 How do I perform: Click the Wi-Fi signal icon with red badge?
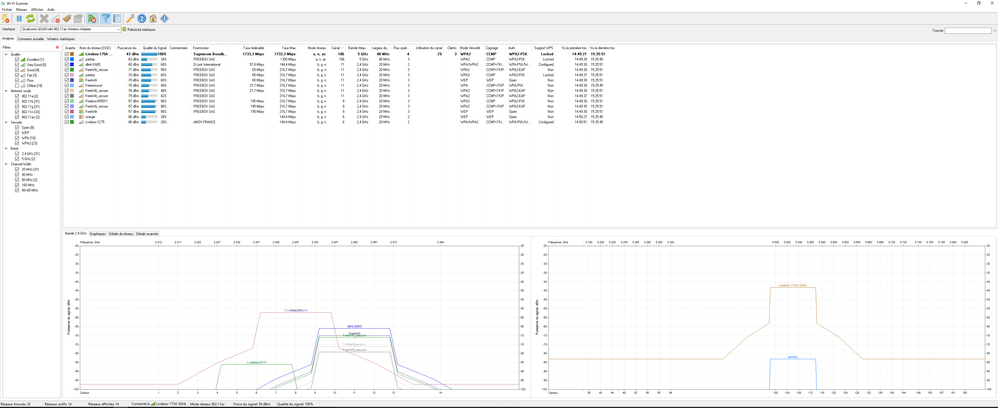click(92, 18)
